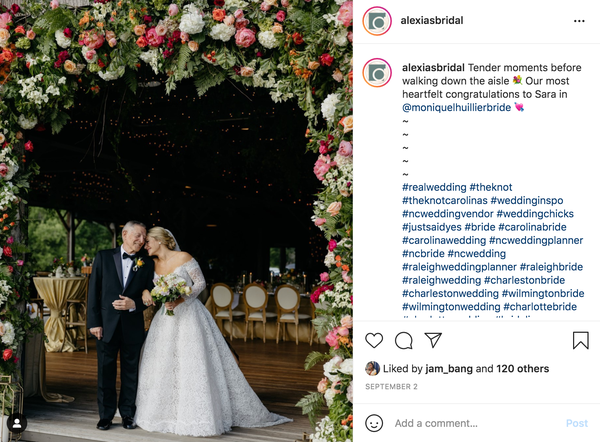
Task: Open the #weddinginspo hashtag
Action: point(527,201)
